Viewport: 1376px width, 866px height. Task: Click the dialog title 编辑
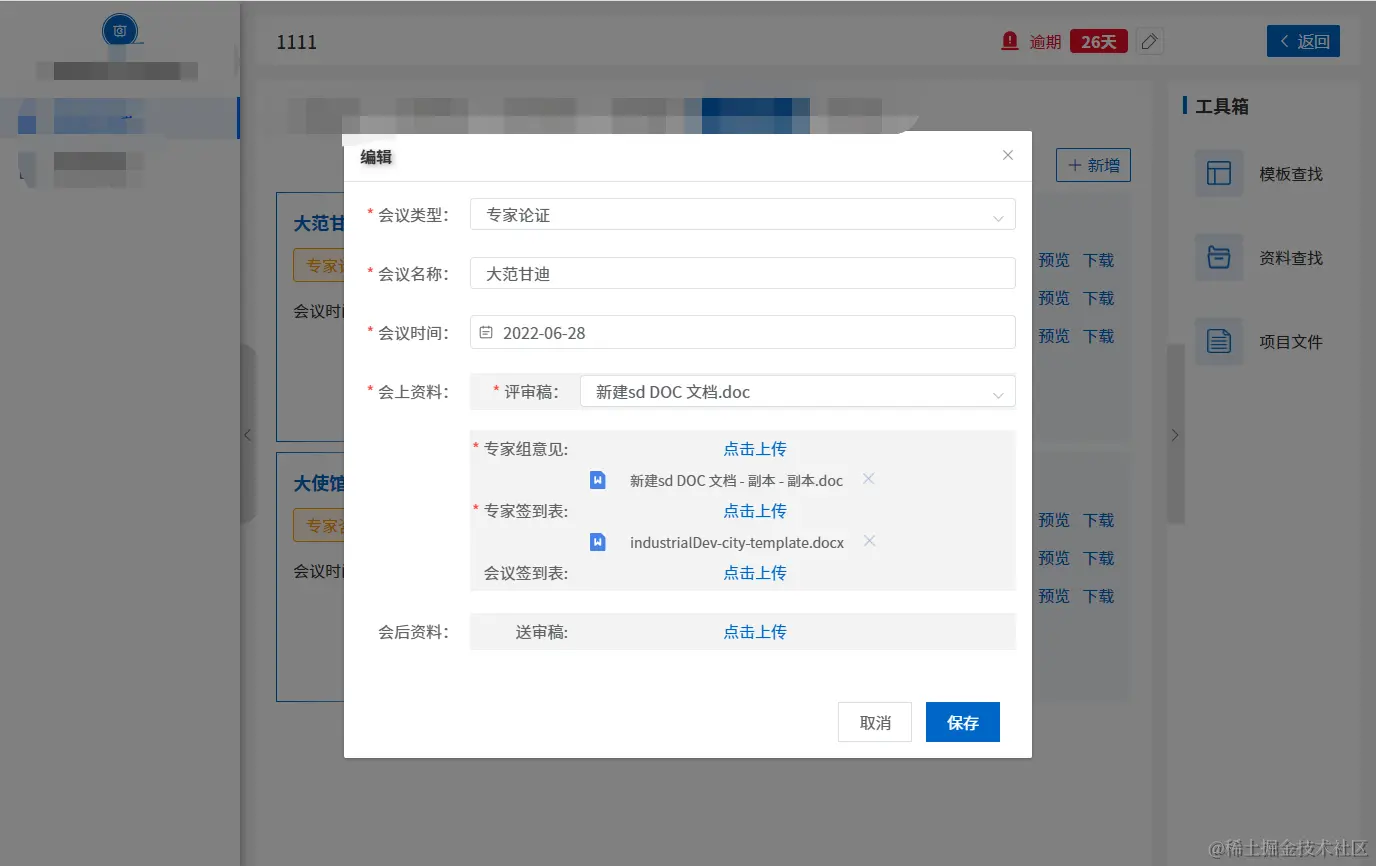(377, 157)
